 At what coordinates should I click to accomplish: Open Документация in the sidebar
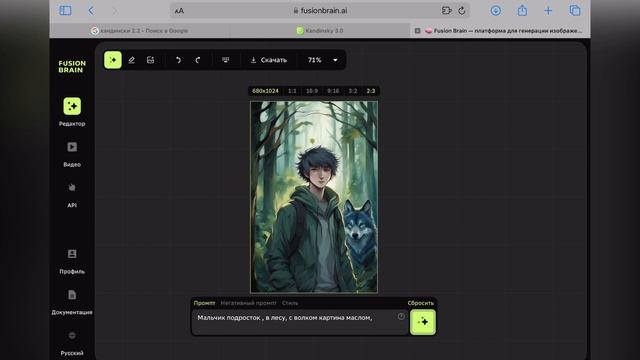(72, 302)
